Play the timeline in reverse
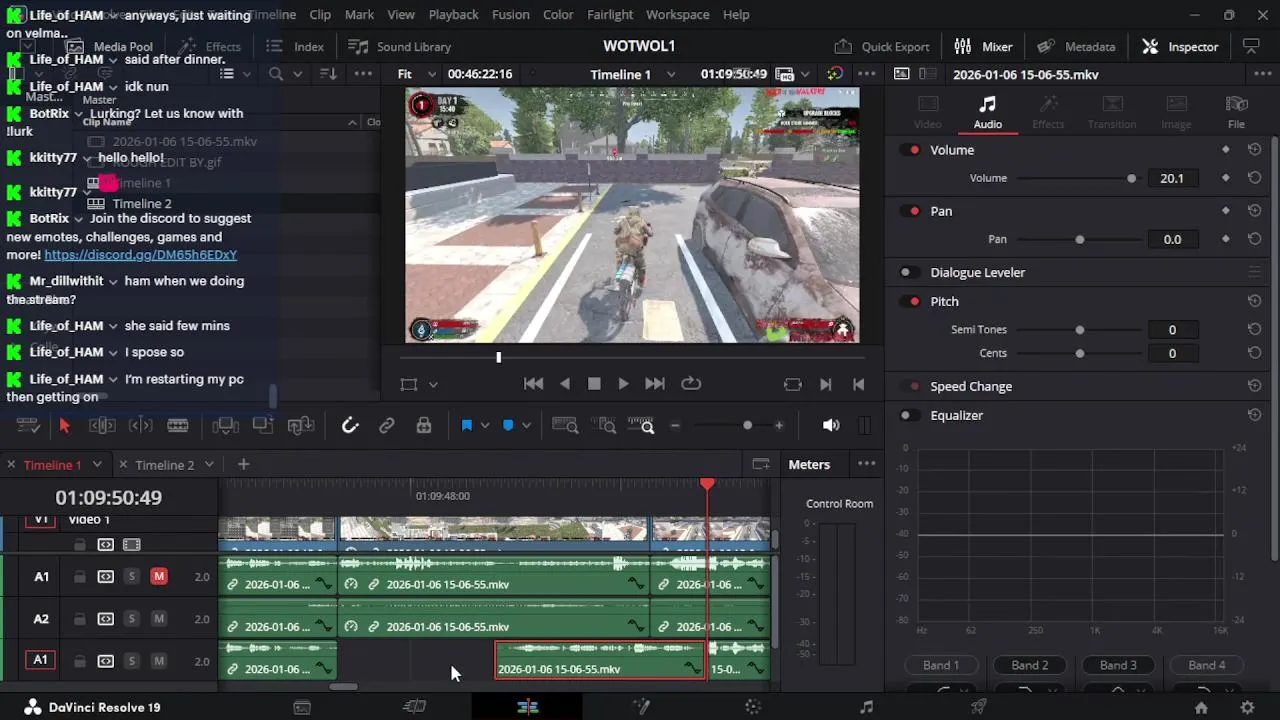Viewport: 1280px width, 720px height. coord(565,384)
